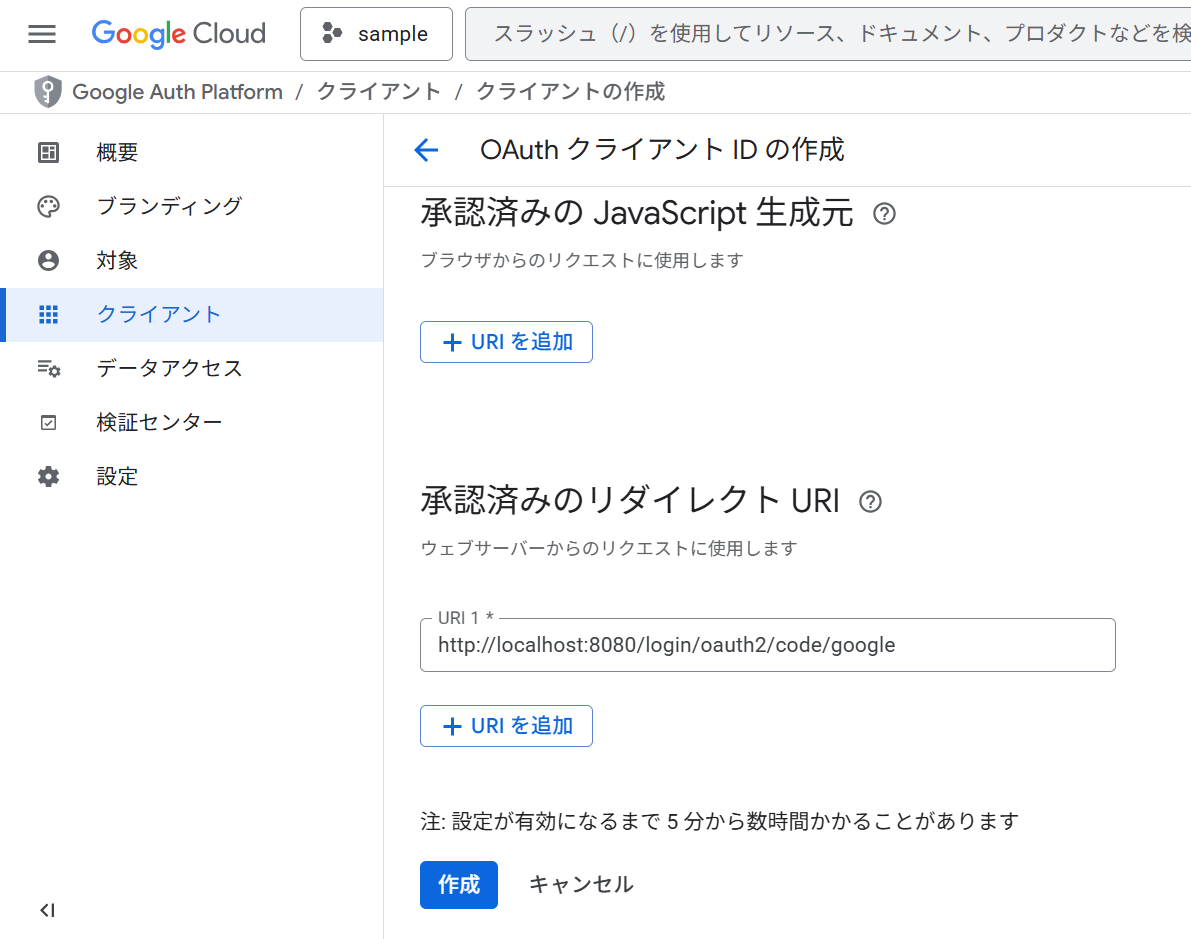Viewport: 1191px width, 939px height.
Task: Open help for 承認済みの JavaScript 生成元
Action: click(x=884, y=214)
